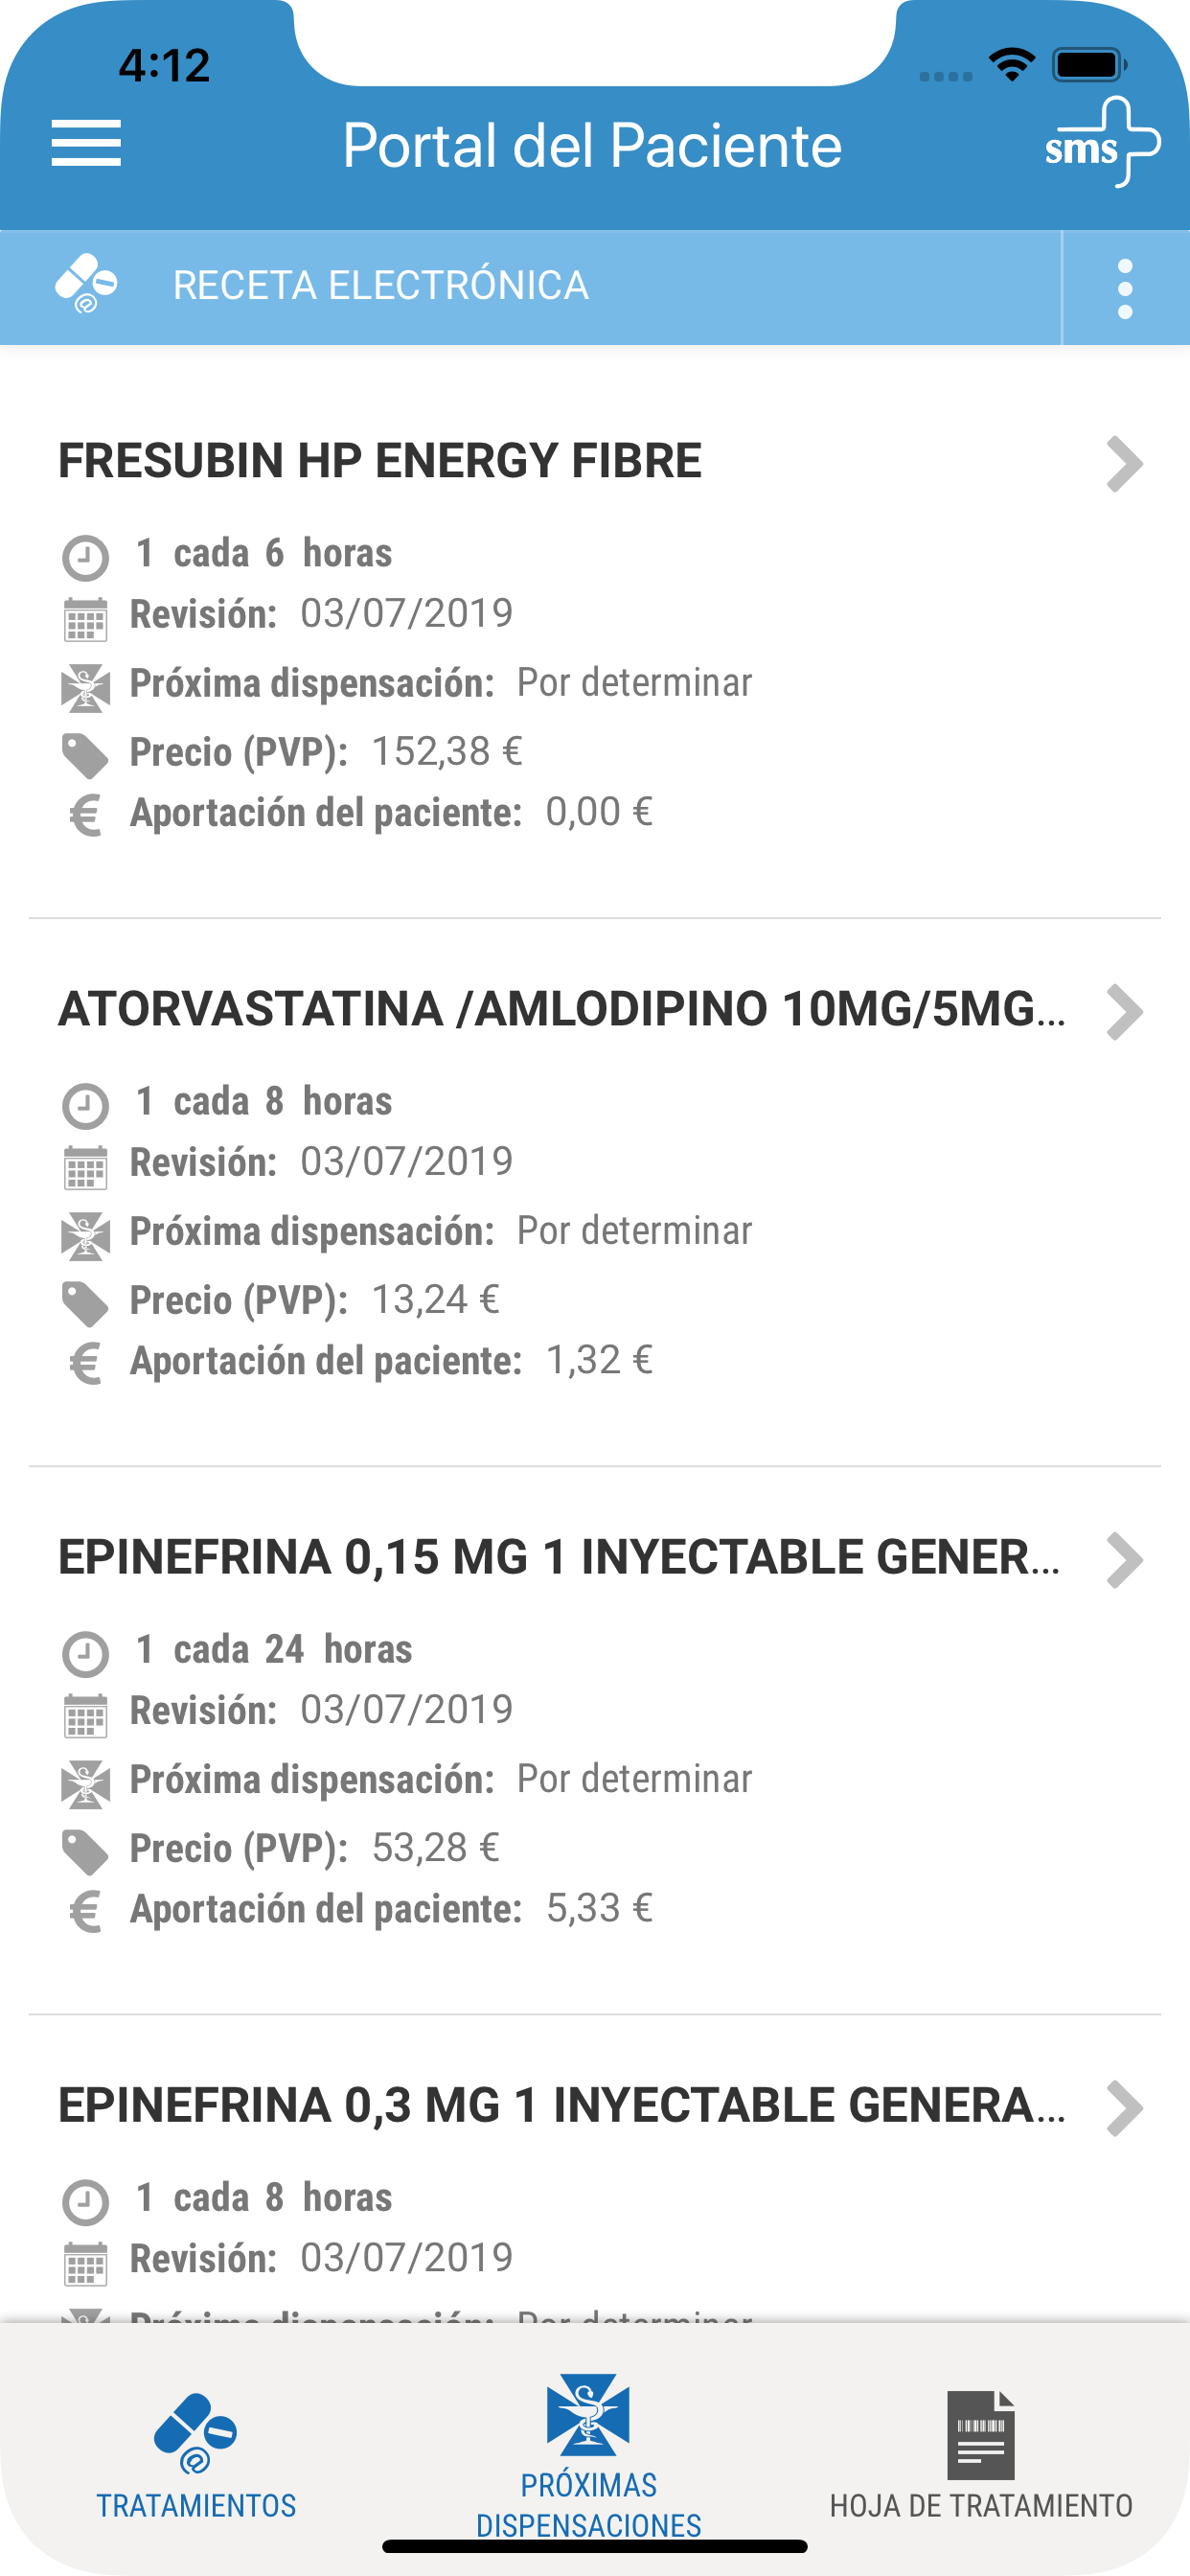Screen dimensions: 1190x2576
Task: Expand FRESUBIN HP ENERGY FIBRE details chevron
Action: tap(1124, 464)
